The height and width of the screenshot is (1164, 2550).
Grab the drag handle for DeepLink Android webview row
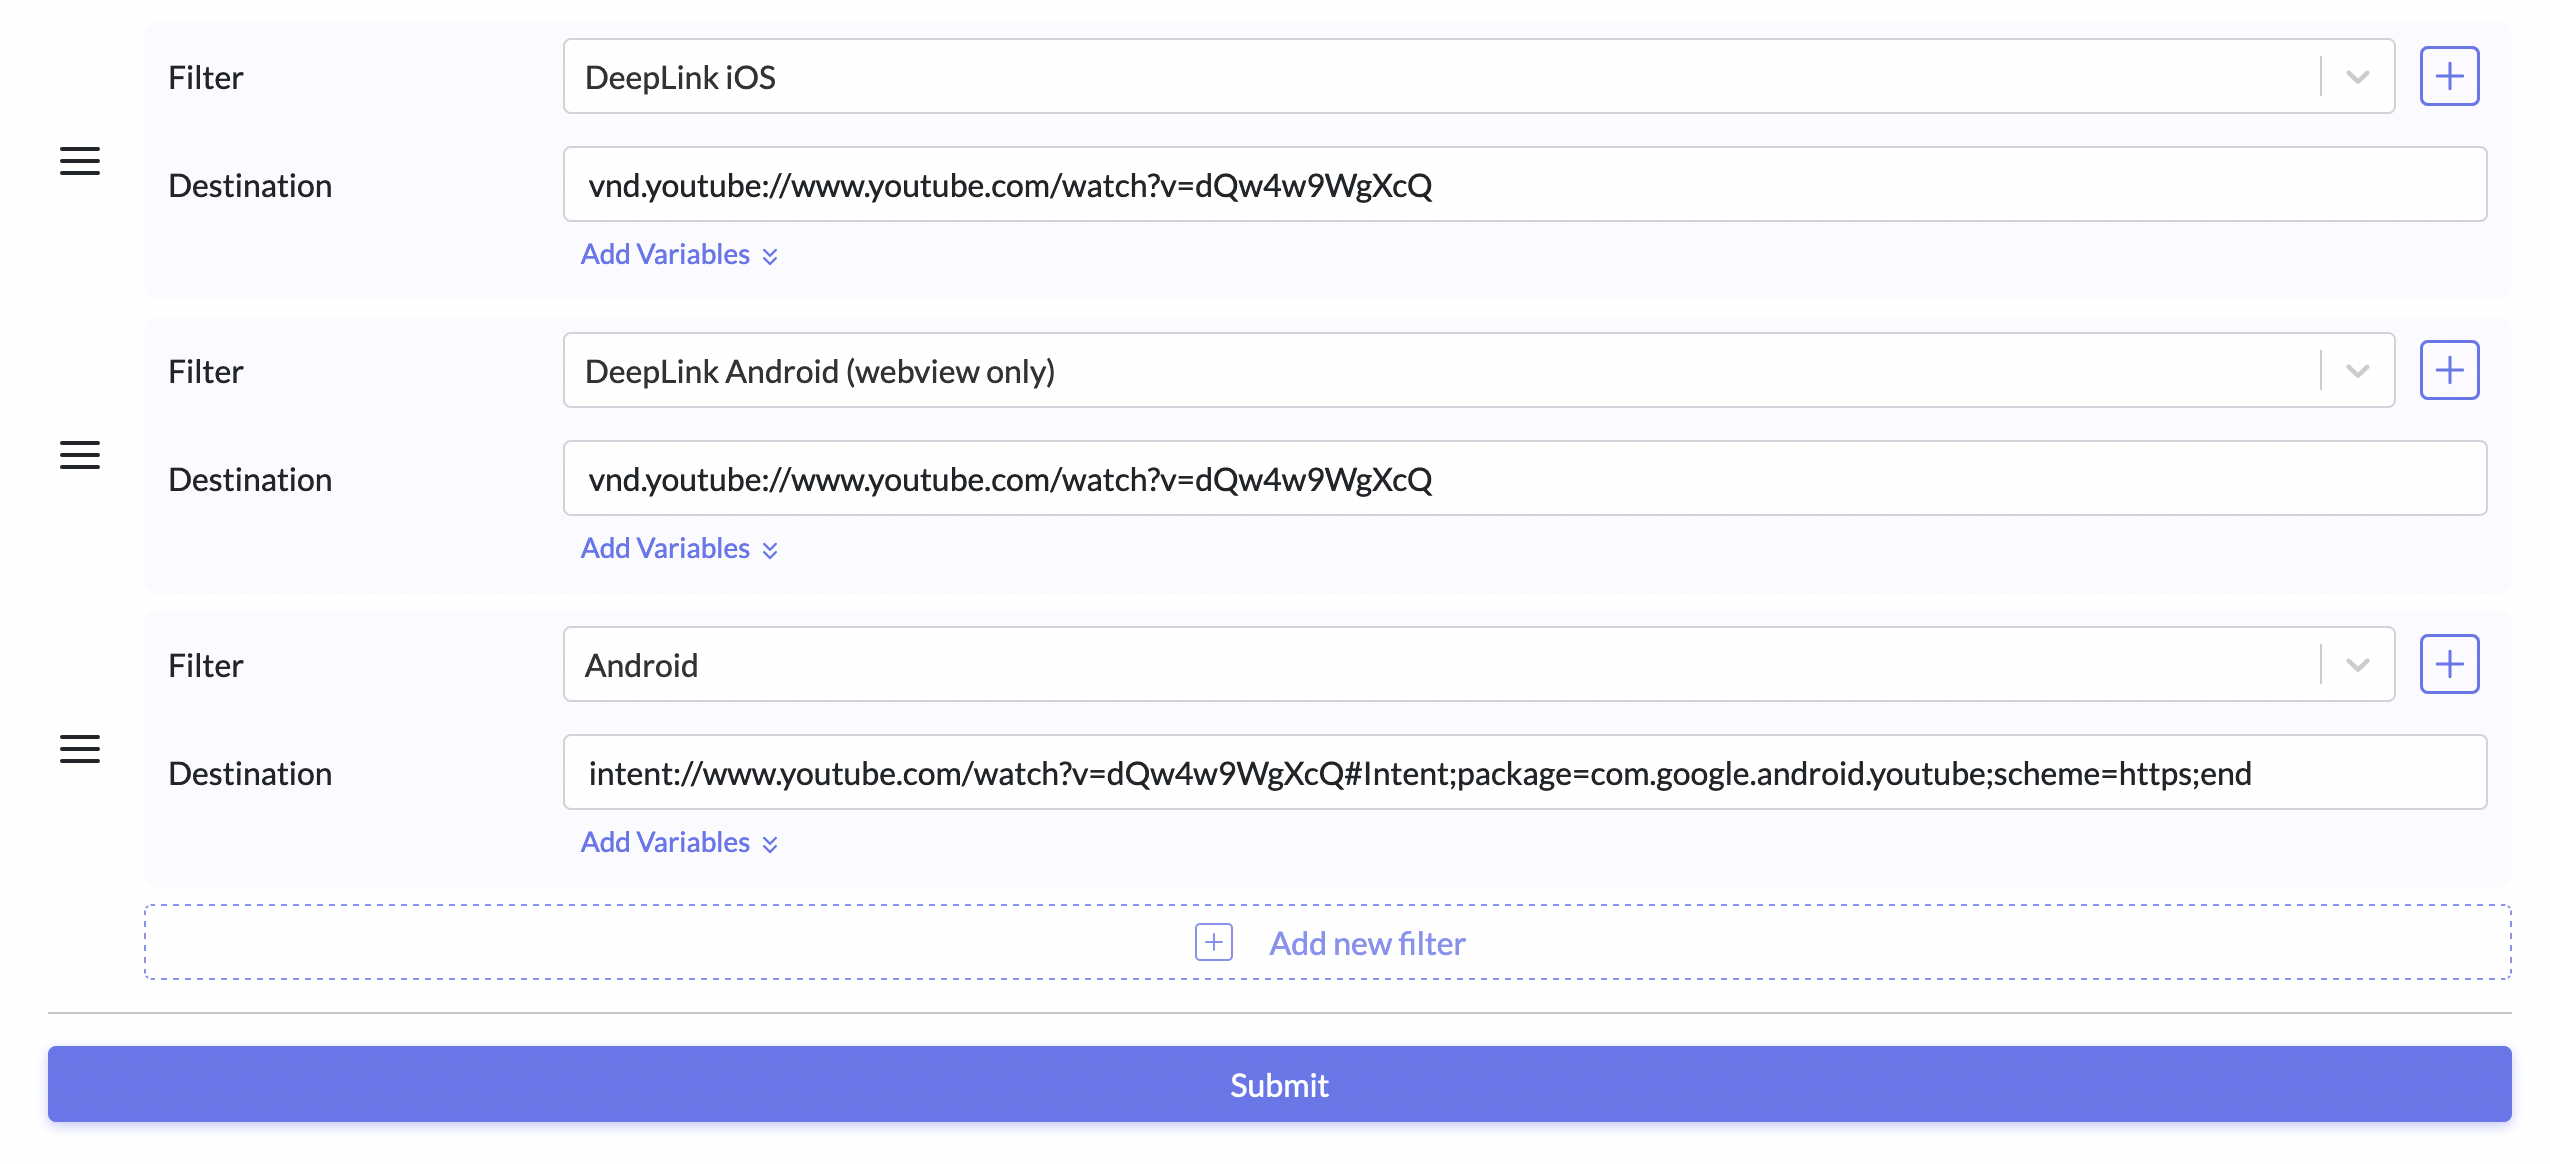pos(80,455)
